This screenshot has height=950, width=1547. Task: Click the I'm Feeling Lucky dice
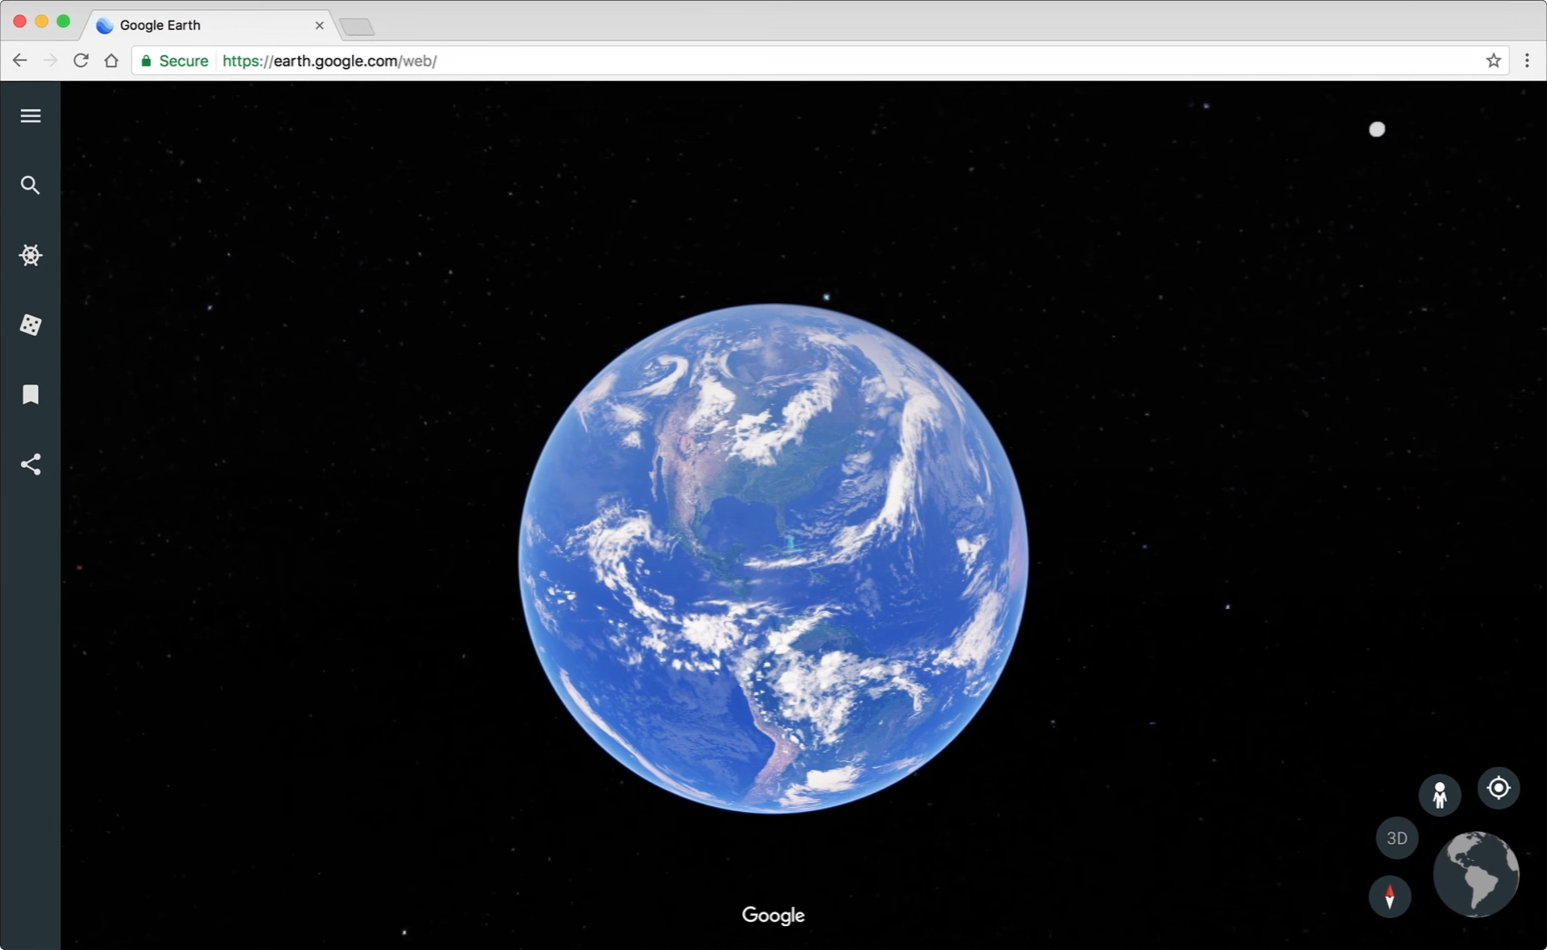tap(30, 325)
